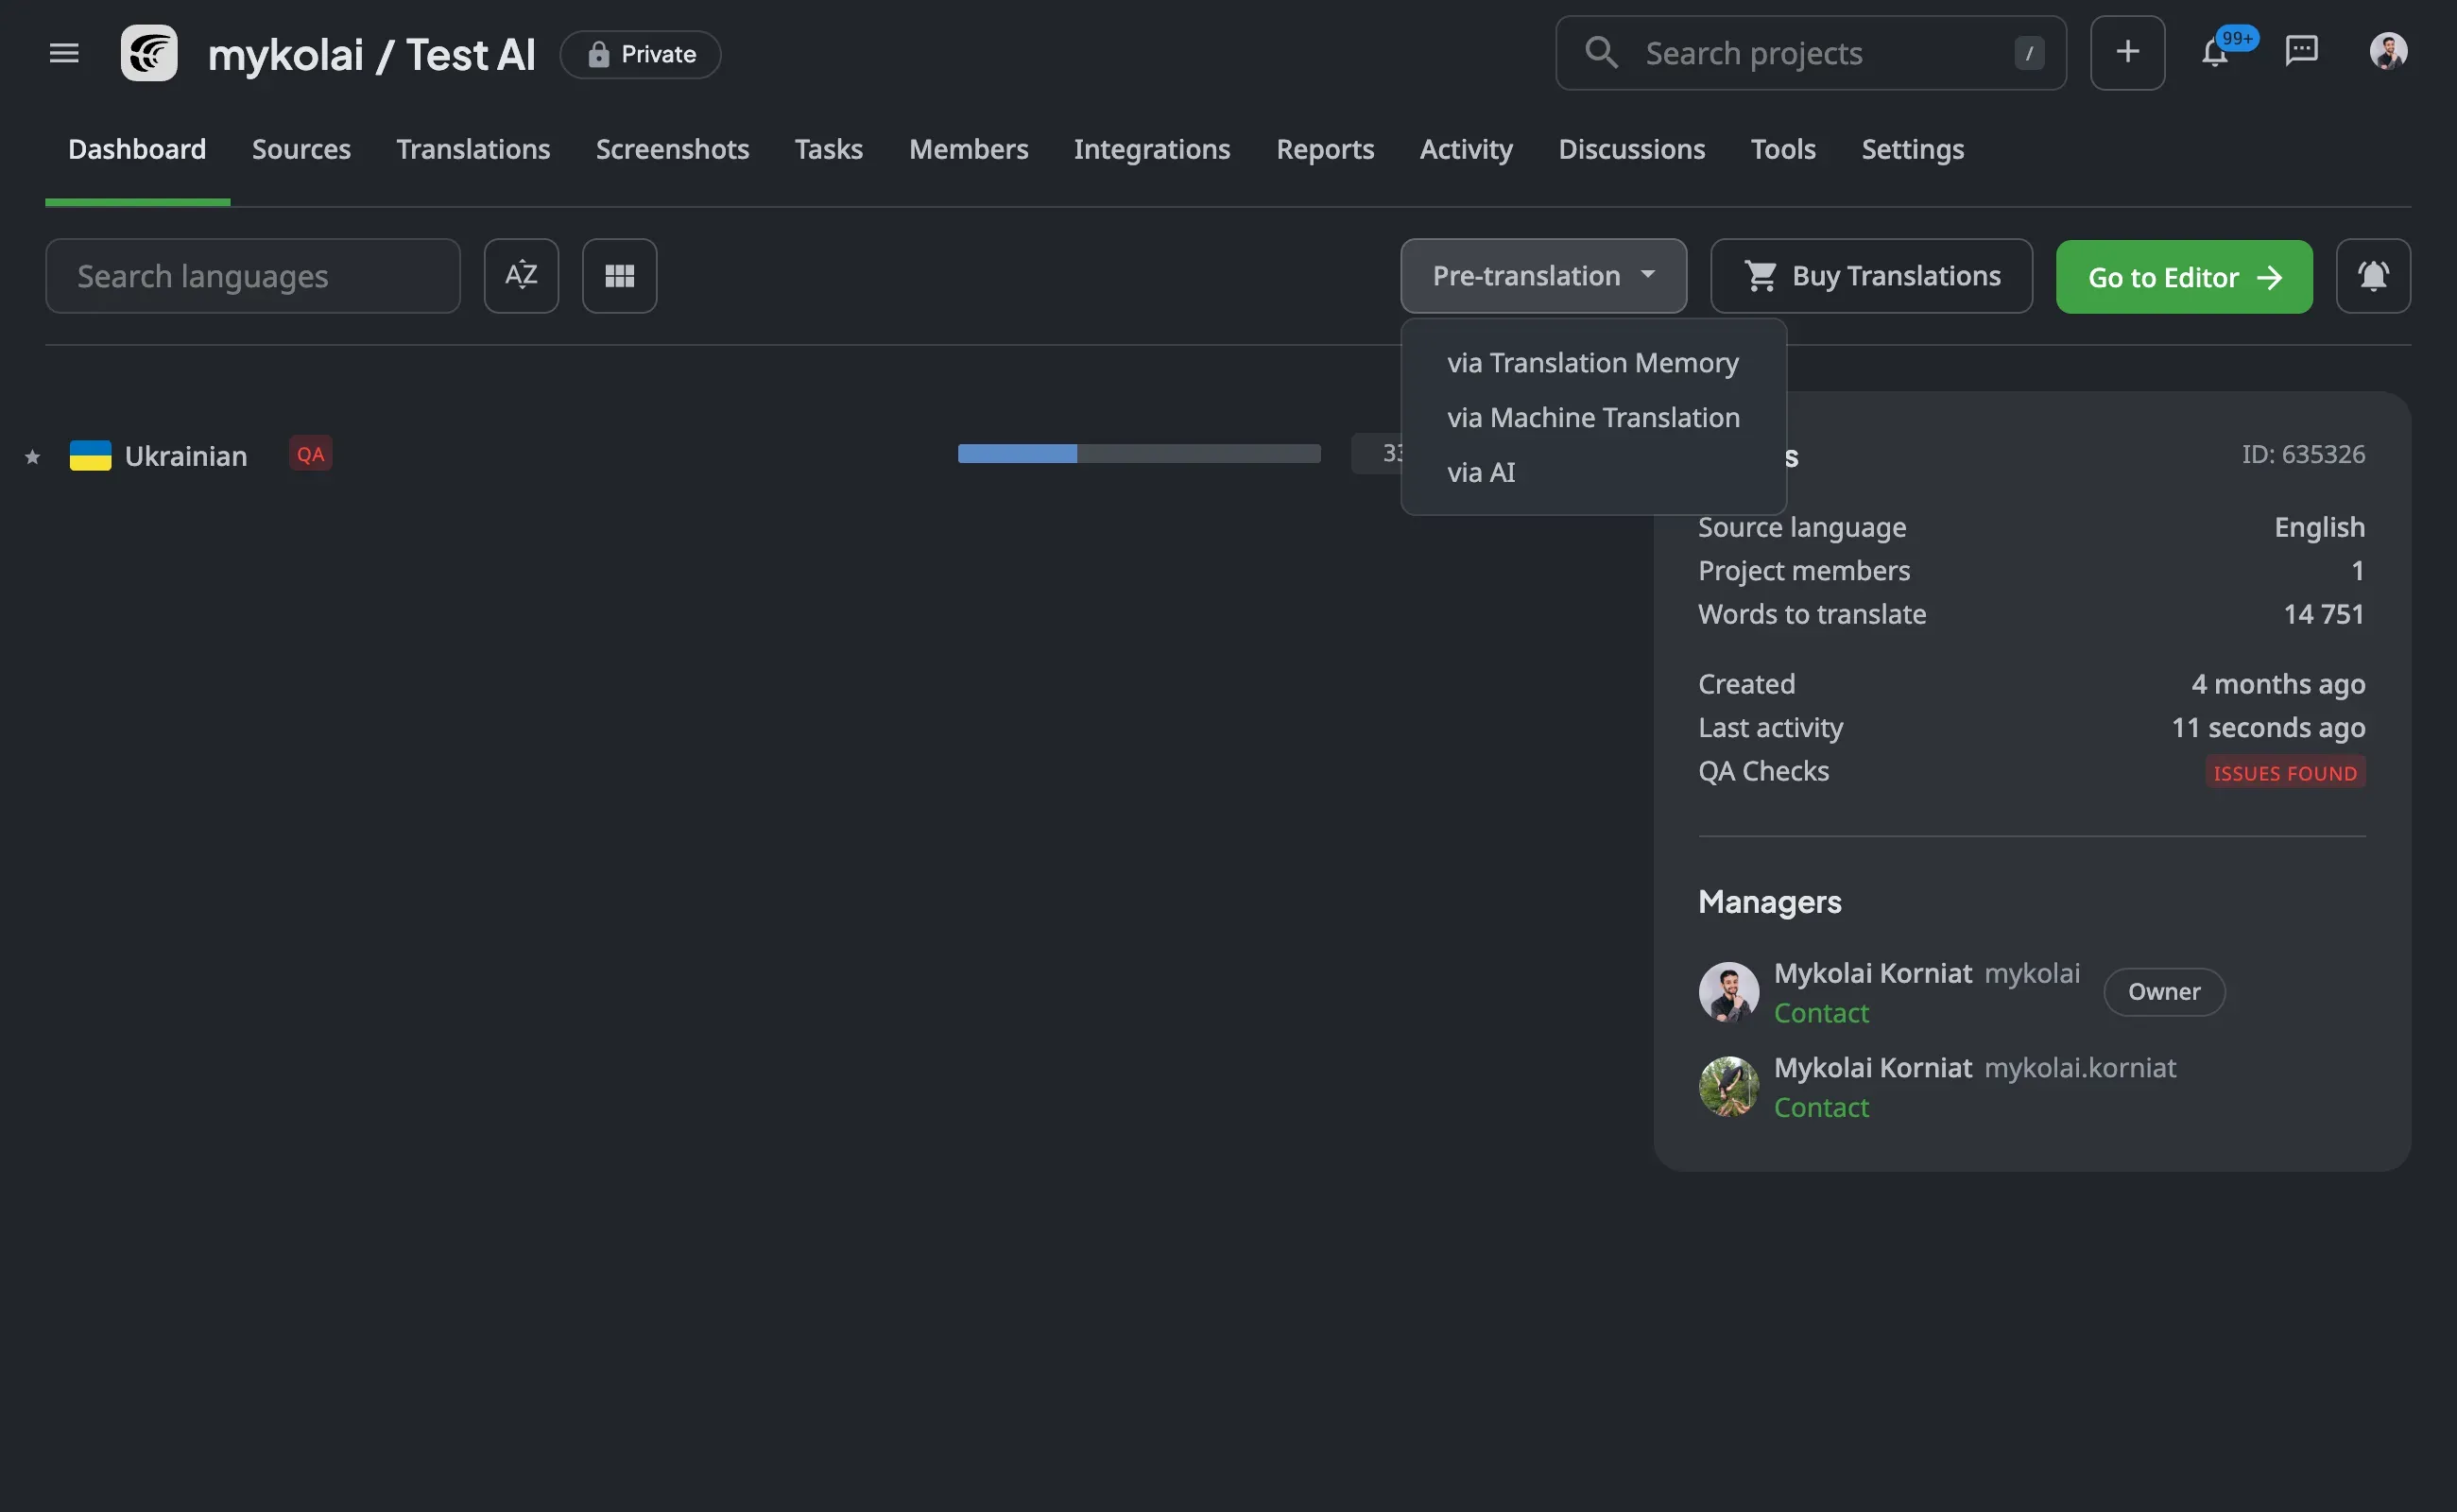This screenshot has height=1512, width=2457.
Task: Click Contact link for mykolai.korniat
Action: [1821, 1108]
